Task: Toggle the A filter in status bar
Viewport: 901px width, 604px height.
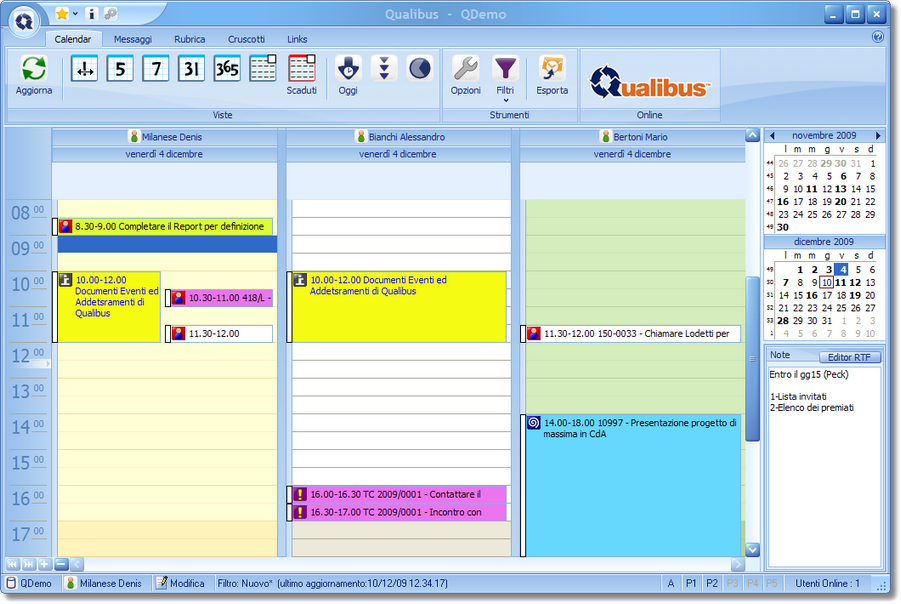Action: click(x=670, y=583)
